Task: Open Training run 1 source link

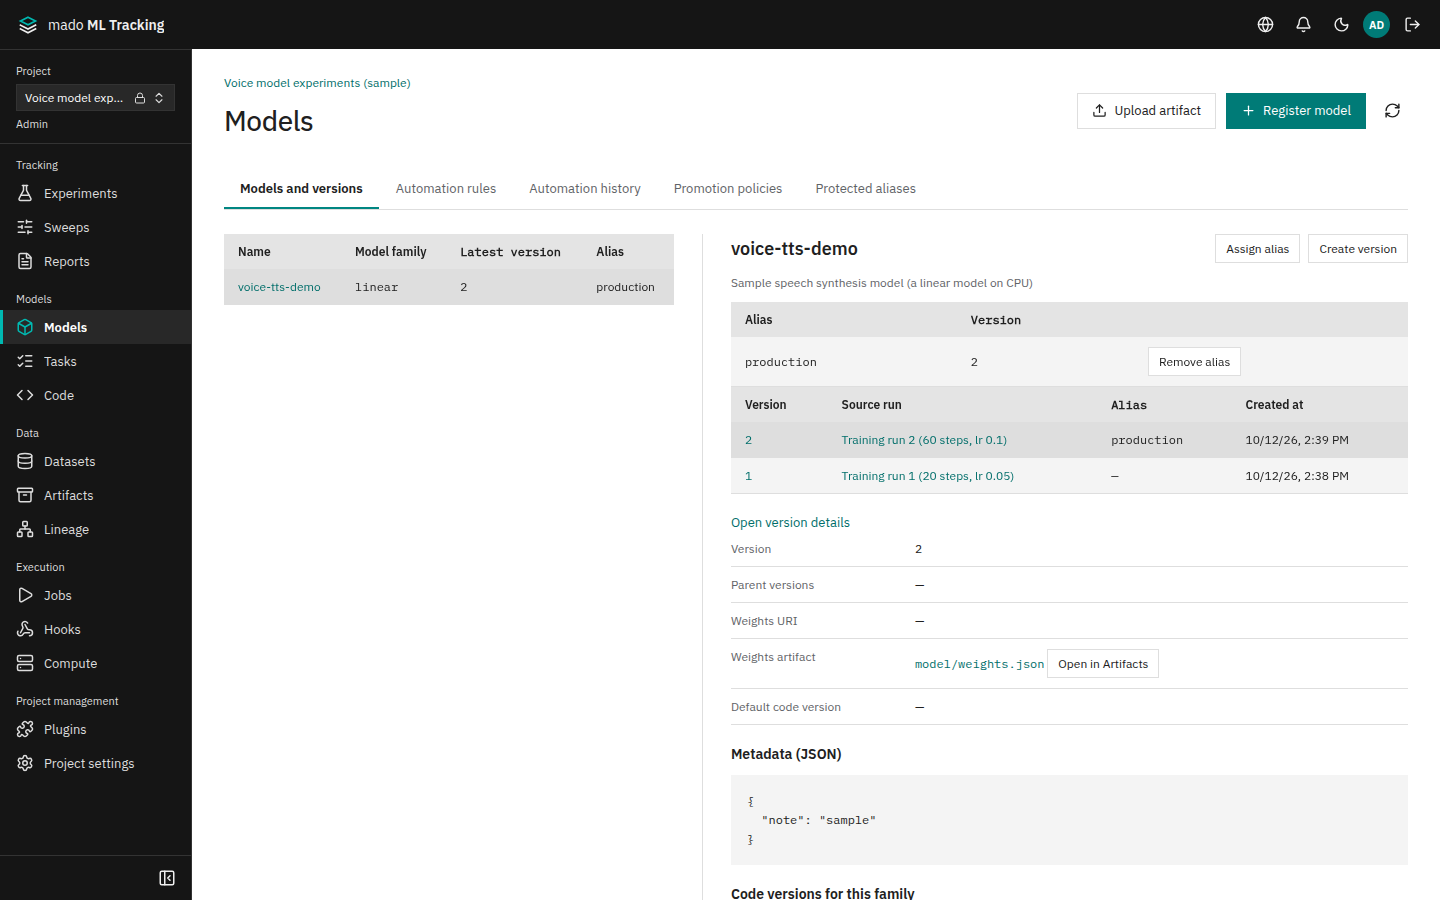Action: click(928, 476)
